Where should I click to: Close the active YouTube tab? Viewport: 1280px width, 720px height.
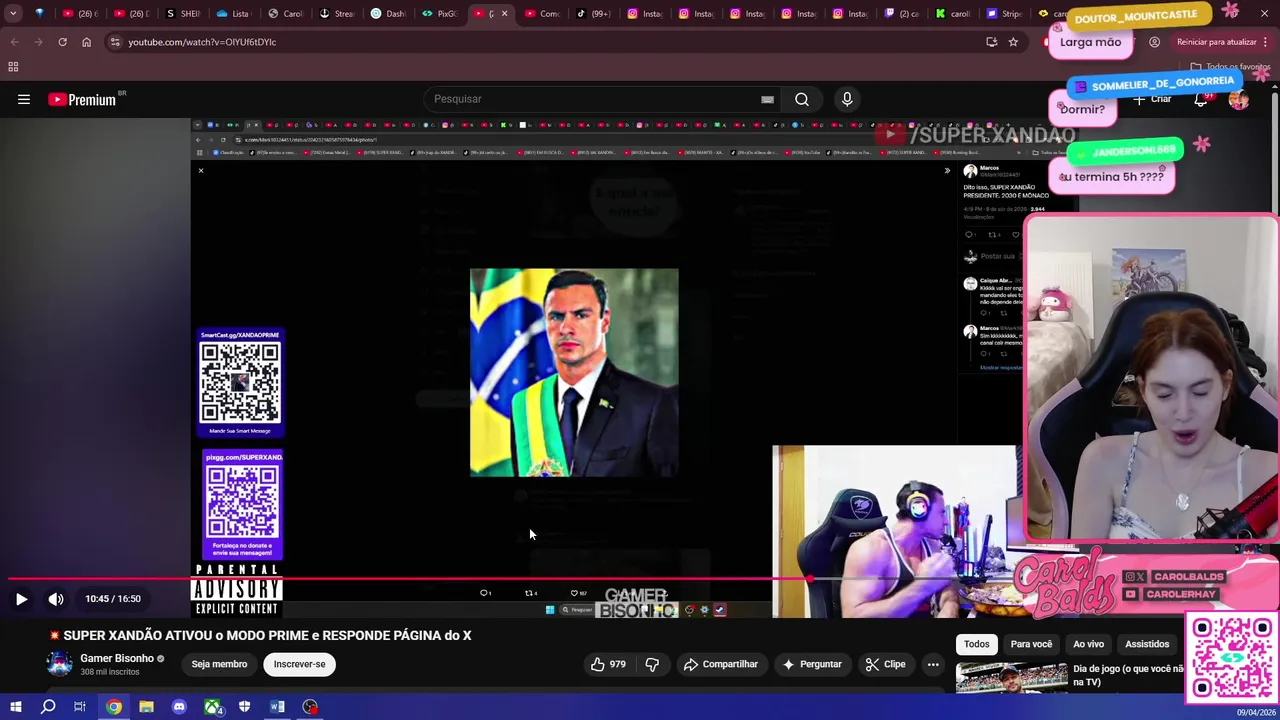coord(504,14)
